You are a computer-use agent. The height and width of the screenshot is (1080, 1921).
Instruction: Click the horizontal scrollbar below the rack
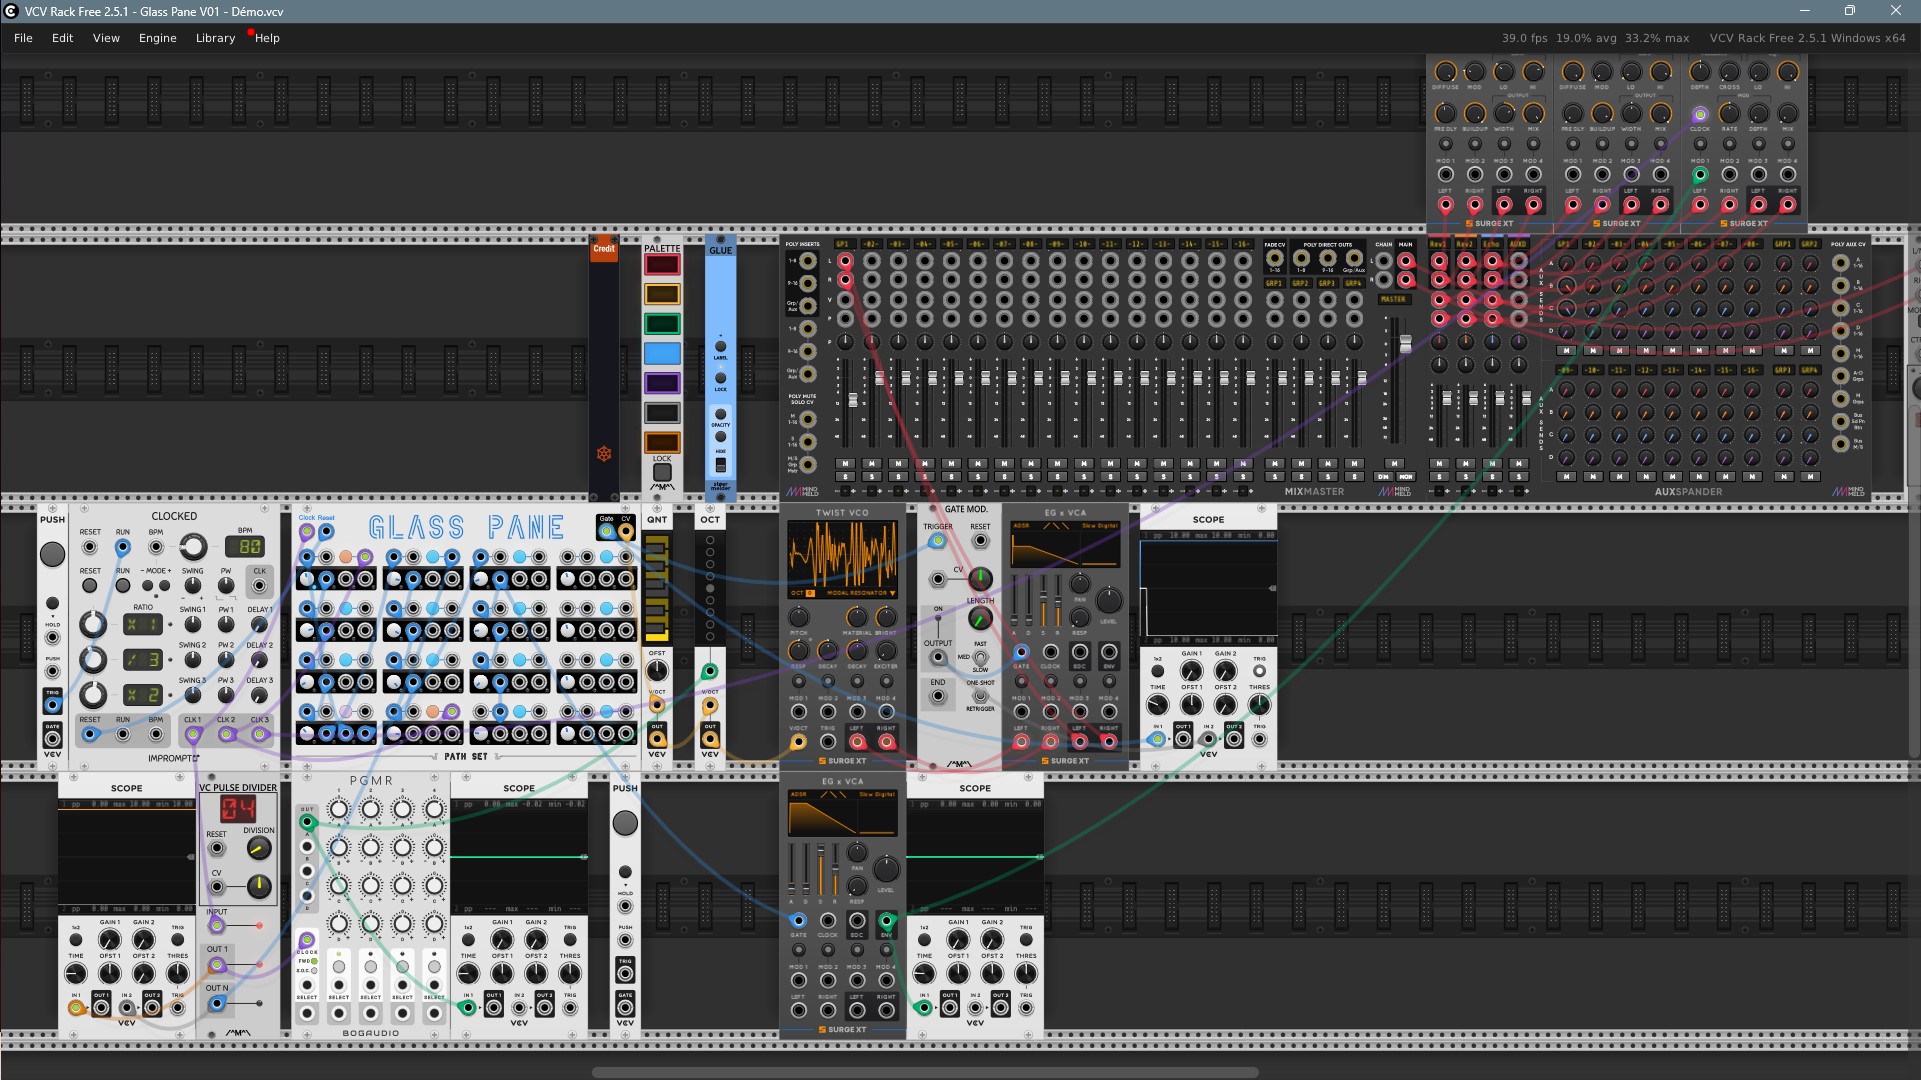point(925,1072)
